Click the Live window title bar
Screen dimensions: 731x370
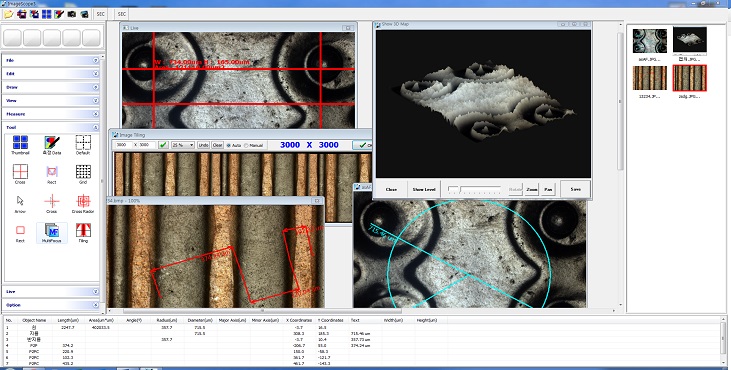239,28
